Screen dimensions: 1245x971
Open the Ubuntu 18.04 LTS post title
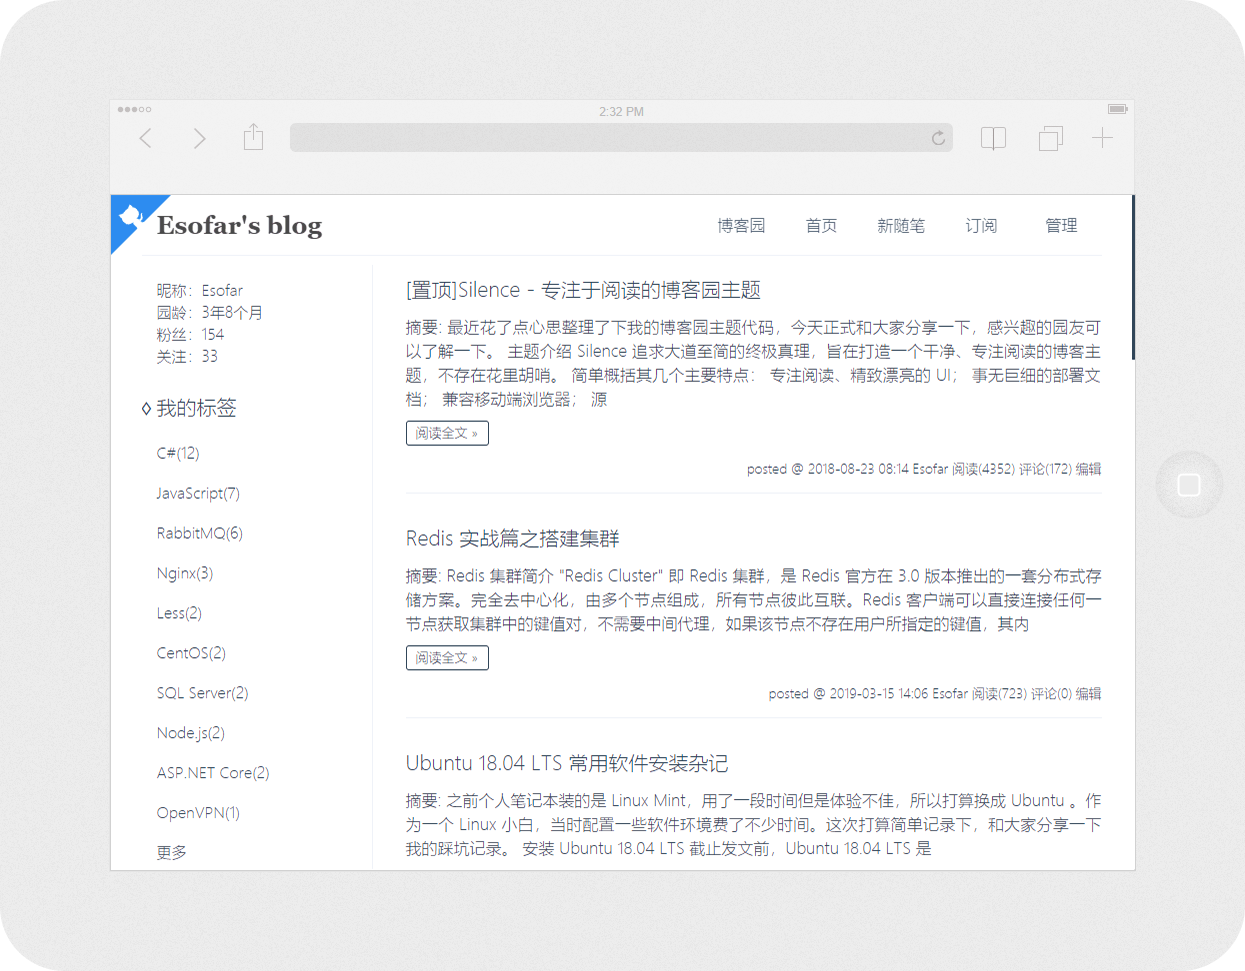click(x=567, y=763)
